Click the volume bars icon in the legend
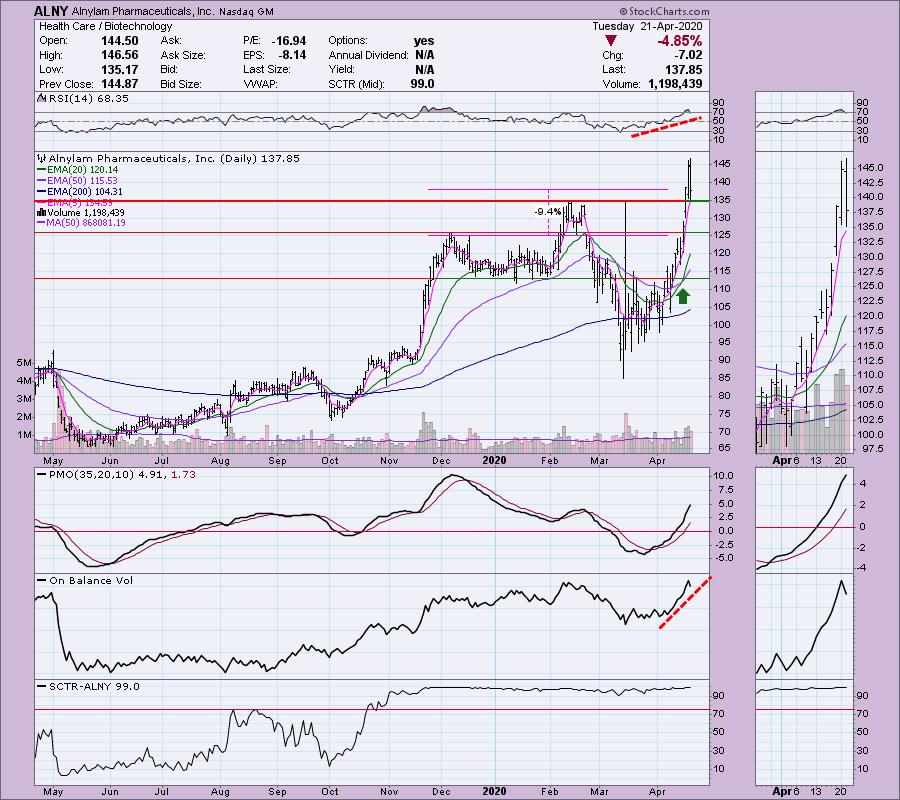This screenshot has height=800, width=900. (x=41, y=213)
